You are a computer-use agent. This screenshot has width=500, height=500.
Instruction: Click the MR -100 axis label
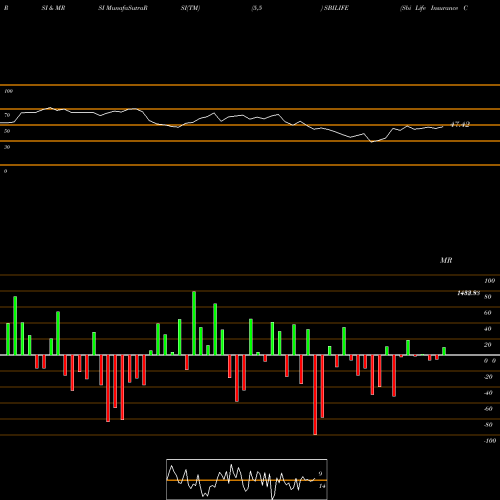click(x=490, y=441)
